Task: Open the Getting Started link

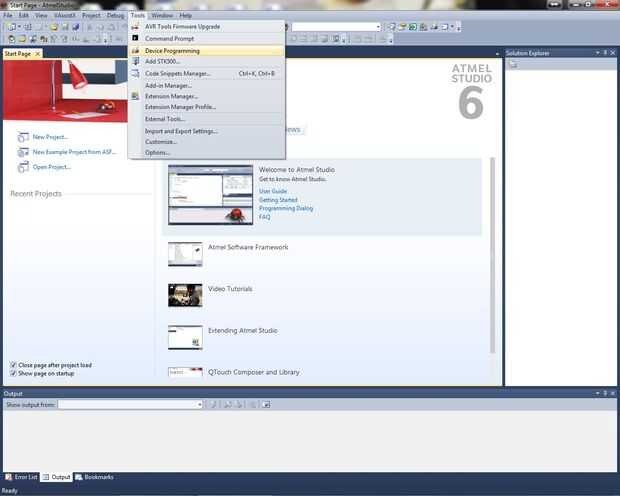Action: click(x=278, y=200)
